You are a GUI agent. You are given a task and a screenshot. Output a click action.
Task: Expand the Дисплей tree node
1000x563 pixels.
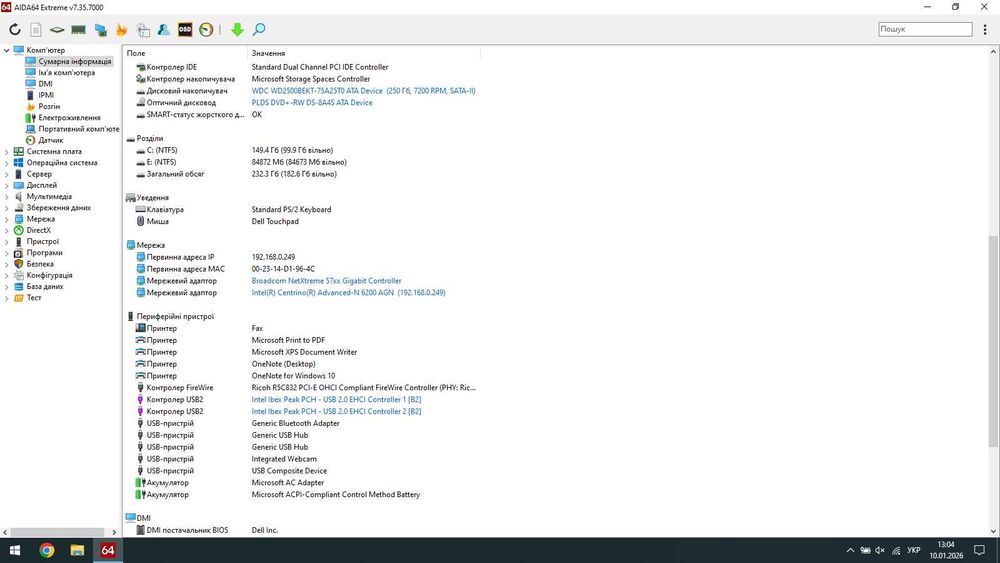click(6, 186)
